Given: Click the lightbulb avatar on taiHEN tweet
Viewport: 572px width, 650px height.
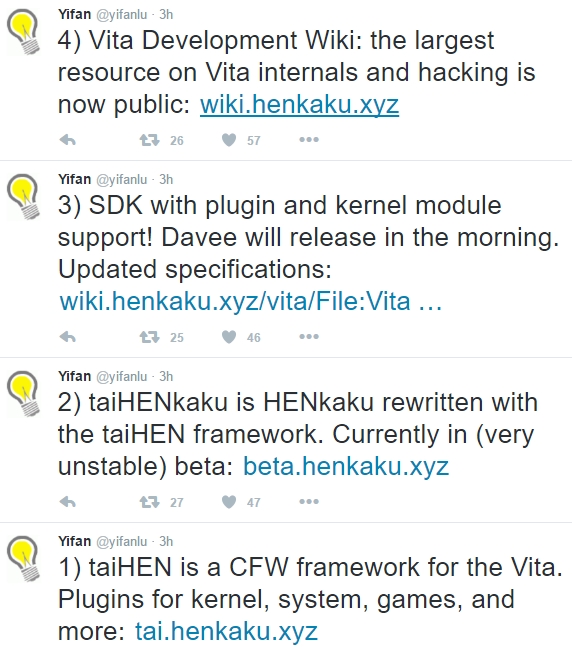Looking at the screenshot, I should 24,559.
